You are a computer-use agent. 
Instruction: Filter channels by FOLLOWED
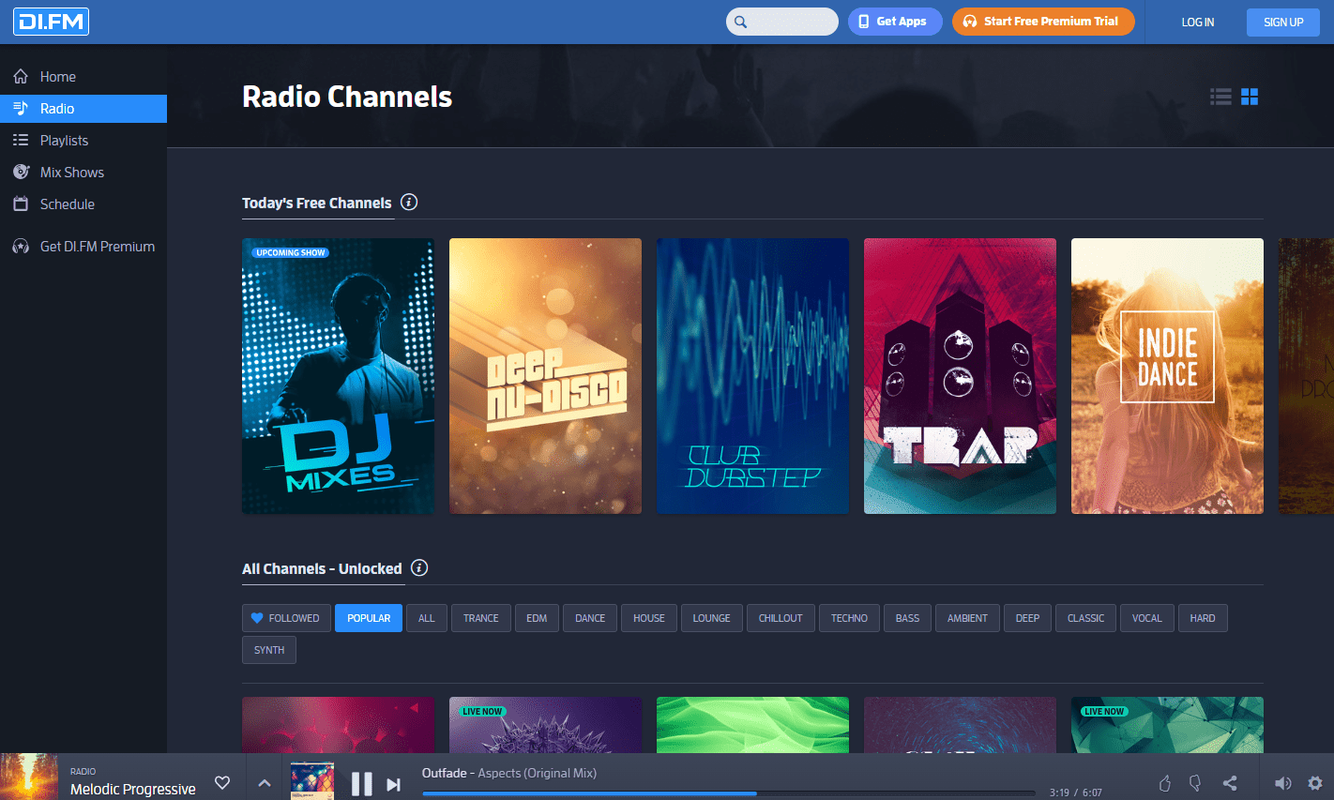[286, 618]
